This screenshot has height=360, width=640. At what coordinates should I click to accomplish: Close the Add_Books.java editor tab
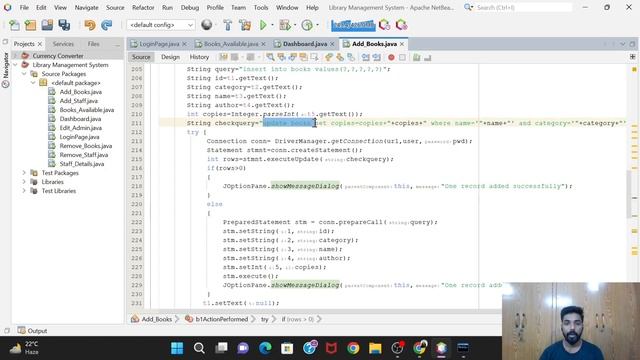coord(402,44)
